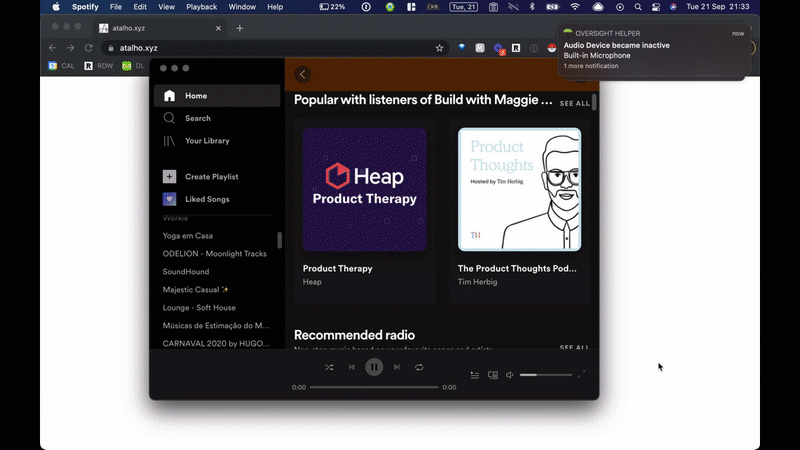
Task: Open the Apple menu
Action: 56,7
